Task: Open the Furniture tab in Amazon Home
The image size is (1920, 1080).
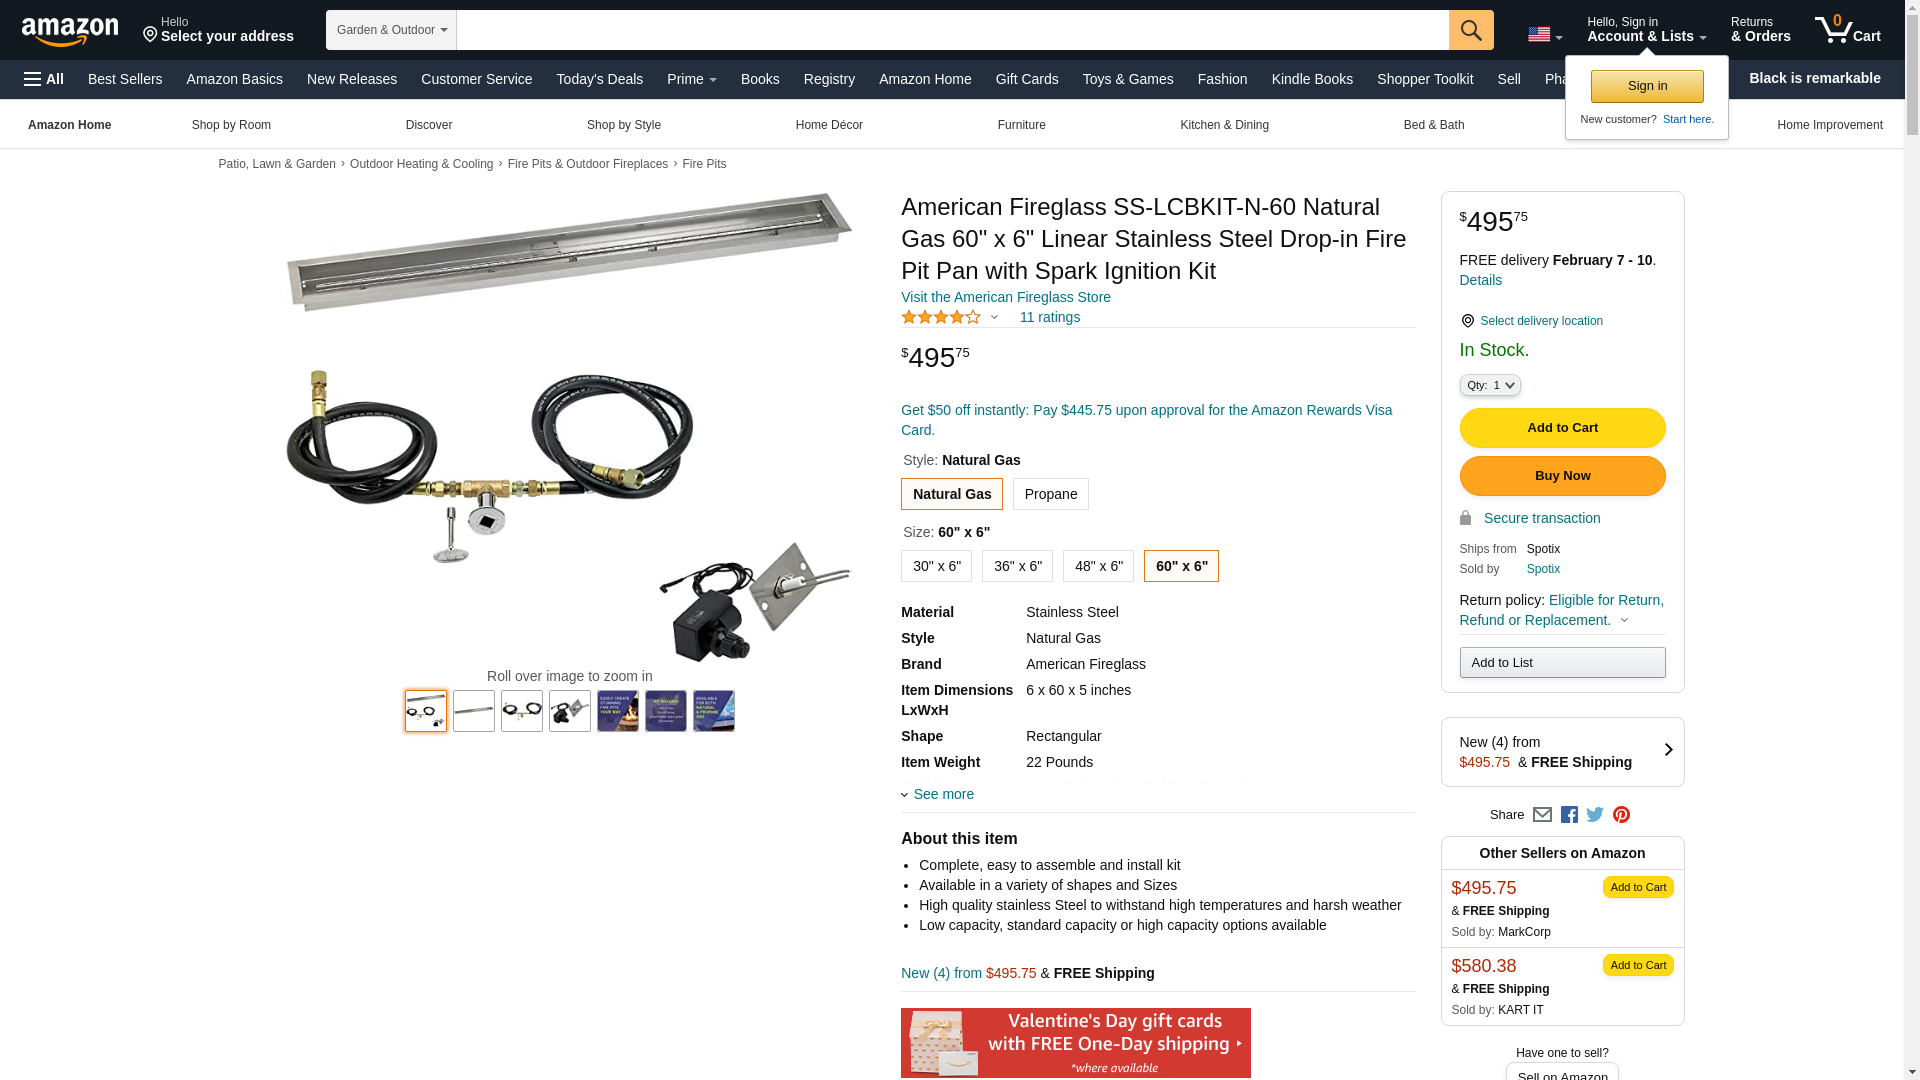Action: pyautogui.click(x=1021, y=125)
